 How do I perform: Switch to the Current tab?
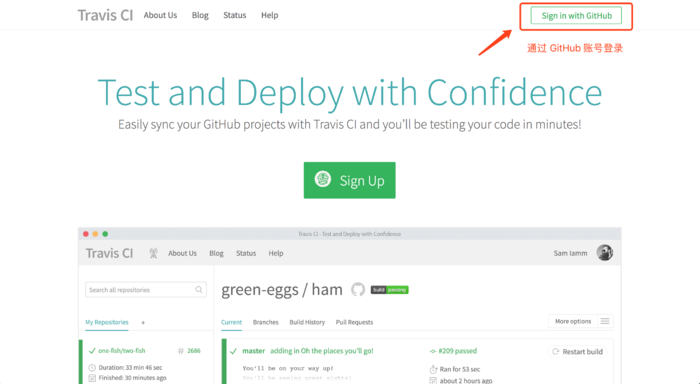pos(231,322)
